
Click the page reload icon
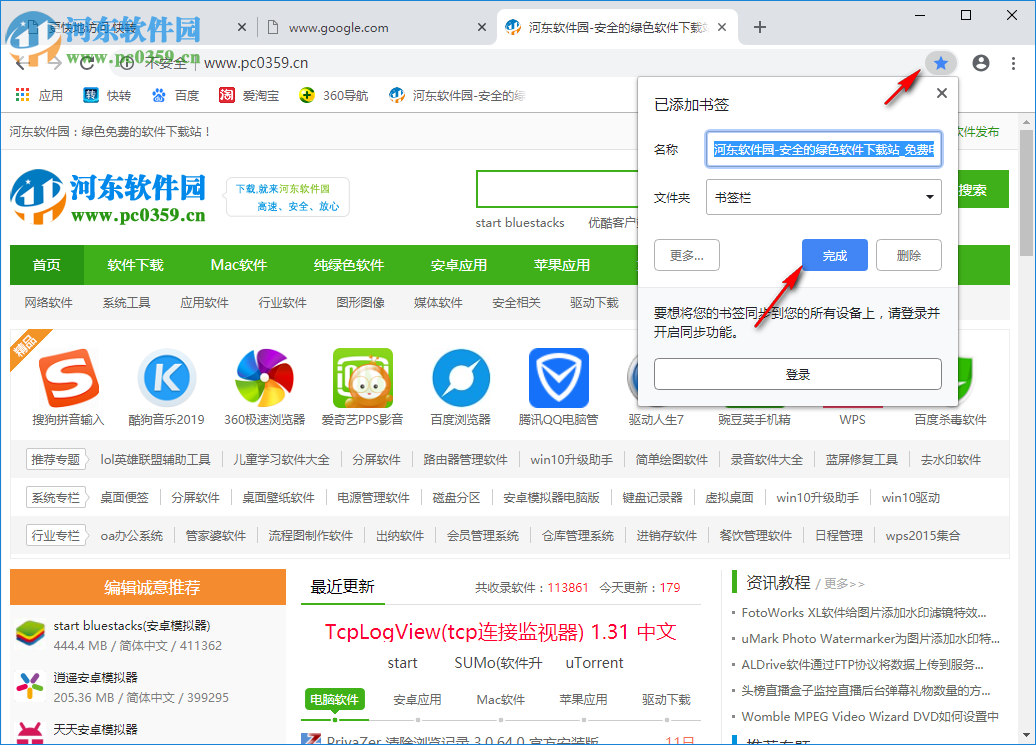[x=88, y=62]
